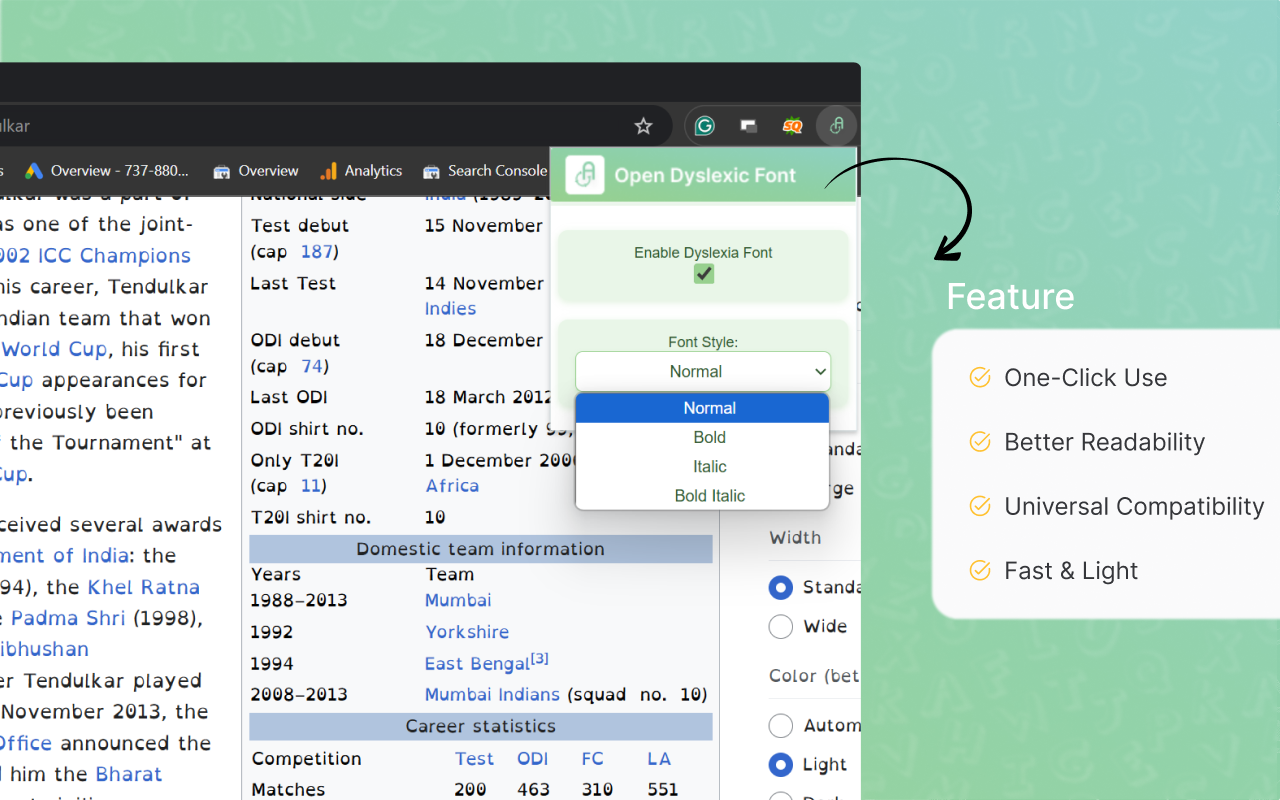The height and width of the screenshot is (800, 1280).
Task: Open the East Bengal team link
Action: click(x=477, y=664)
